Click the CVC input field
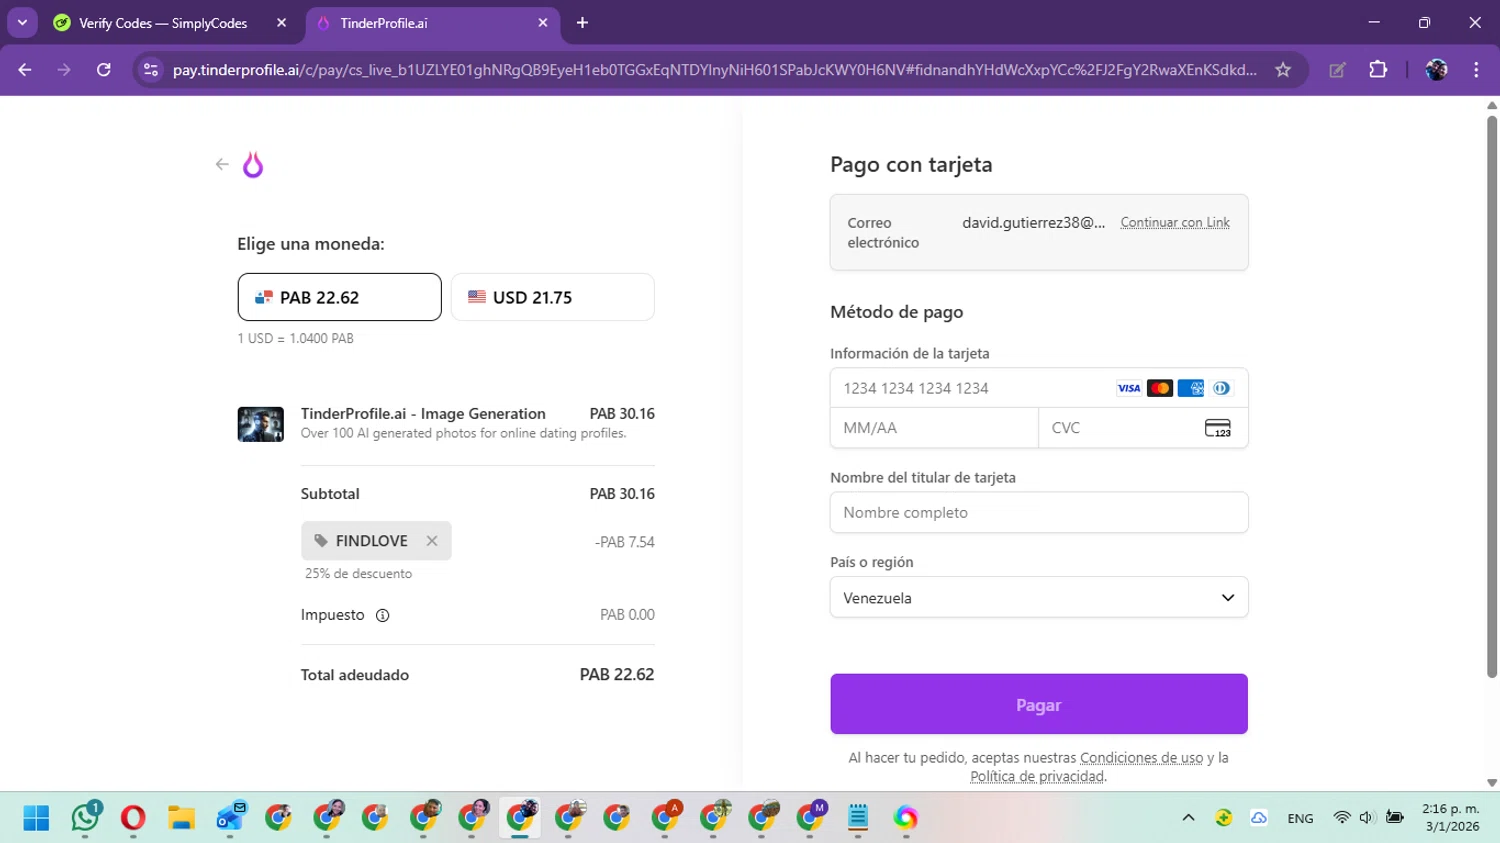The image size is (1500, 843). click(x=1143, y=428)
